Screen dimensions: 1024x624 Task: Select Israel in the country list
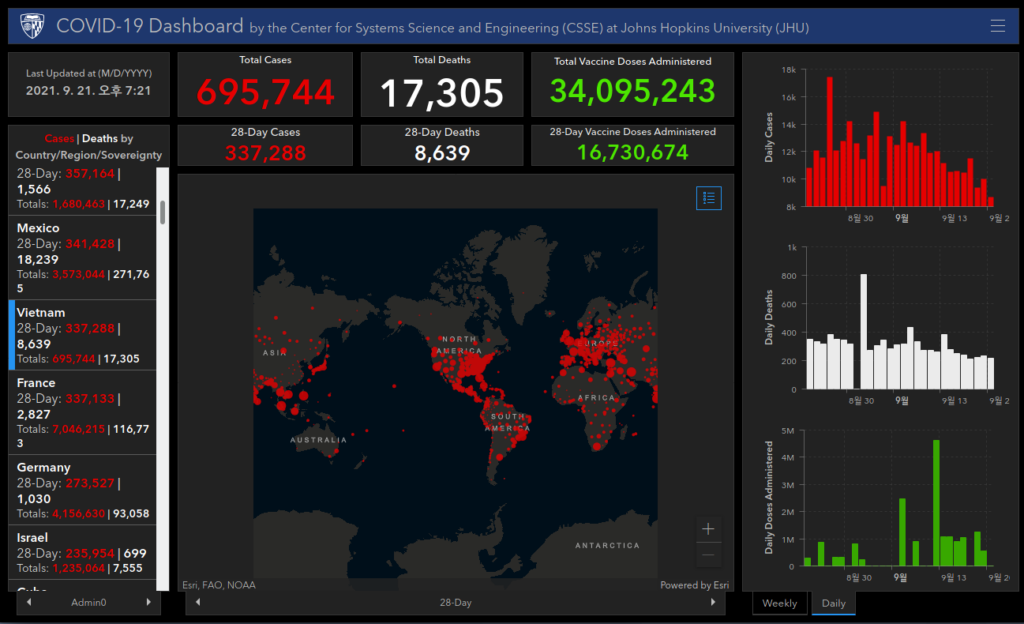pos(82,552)
